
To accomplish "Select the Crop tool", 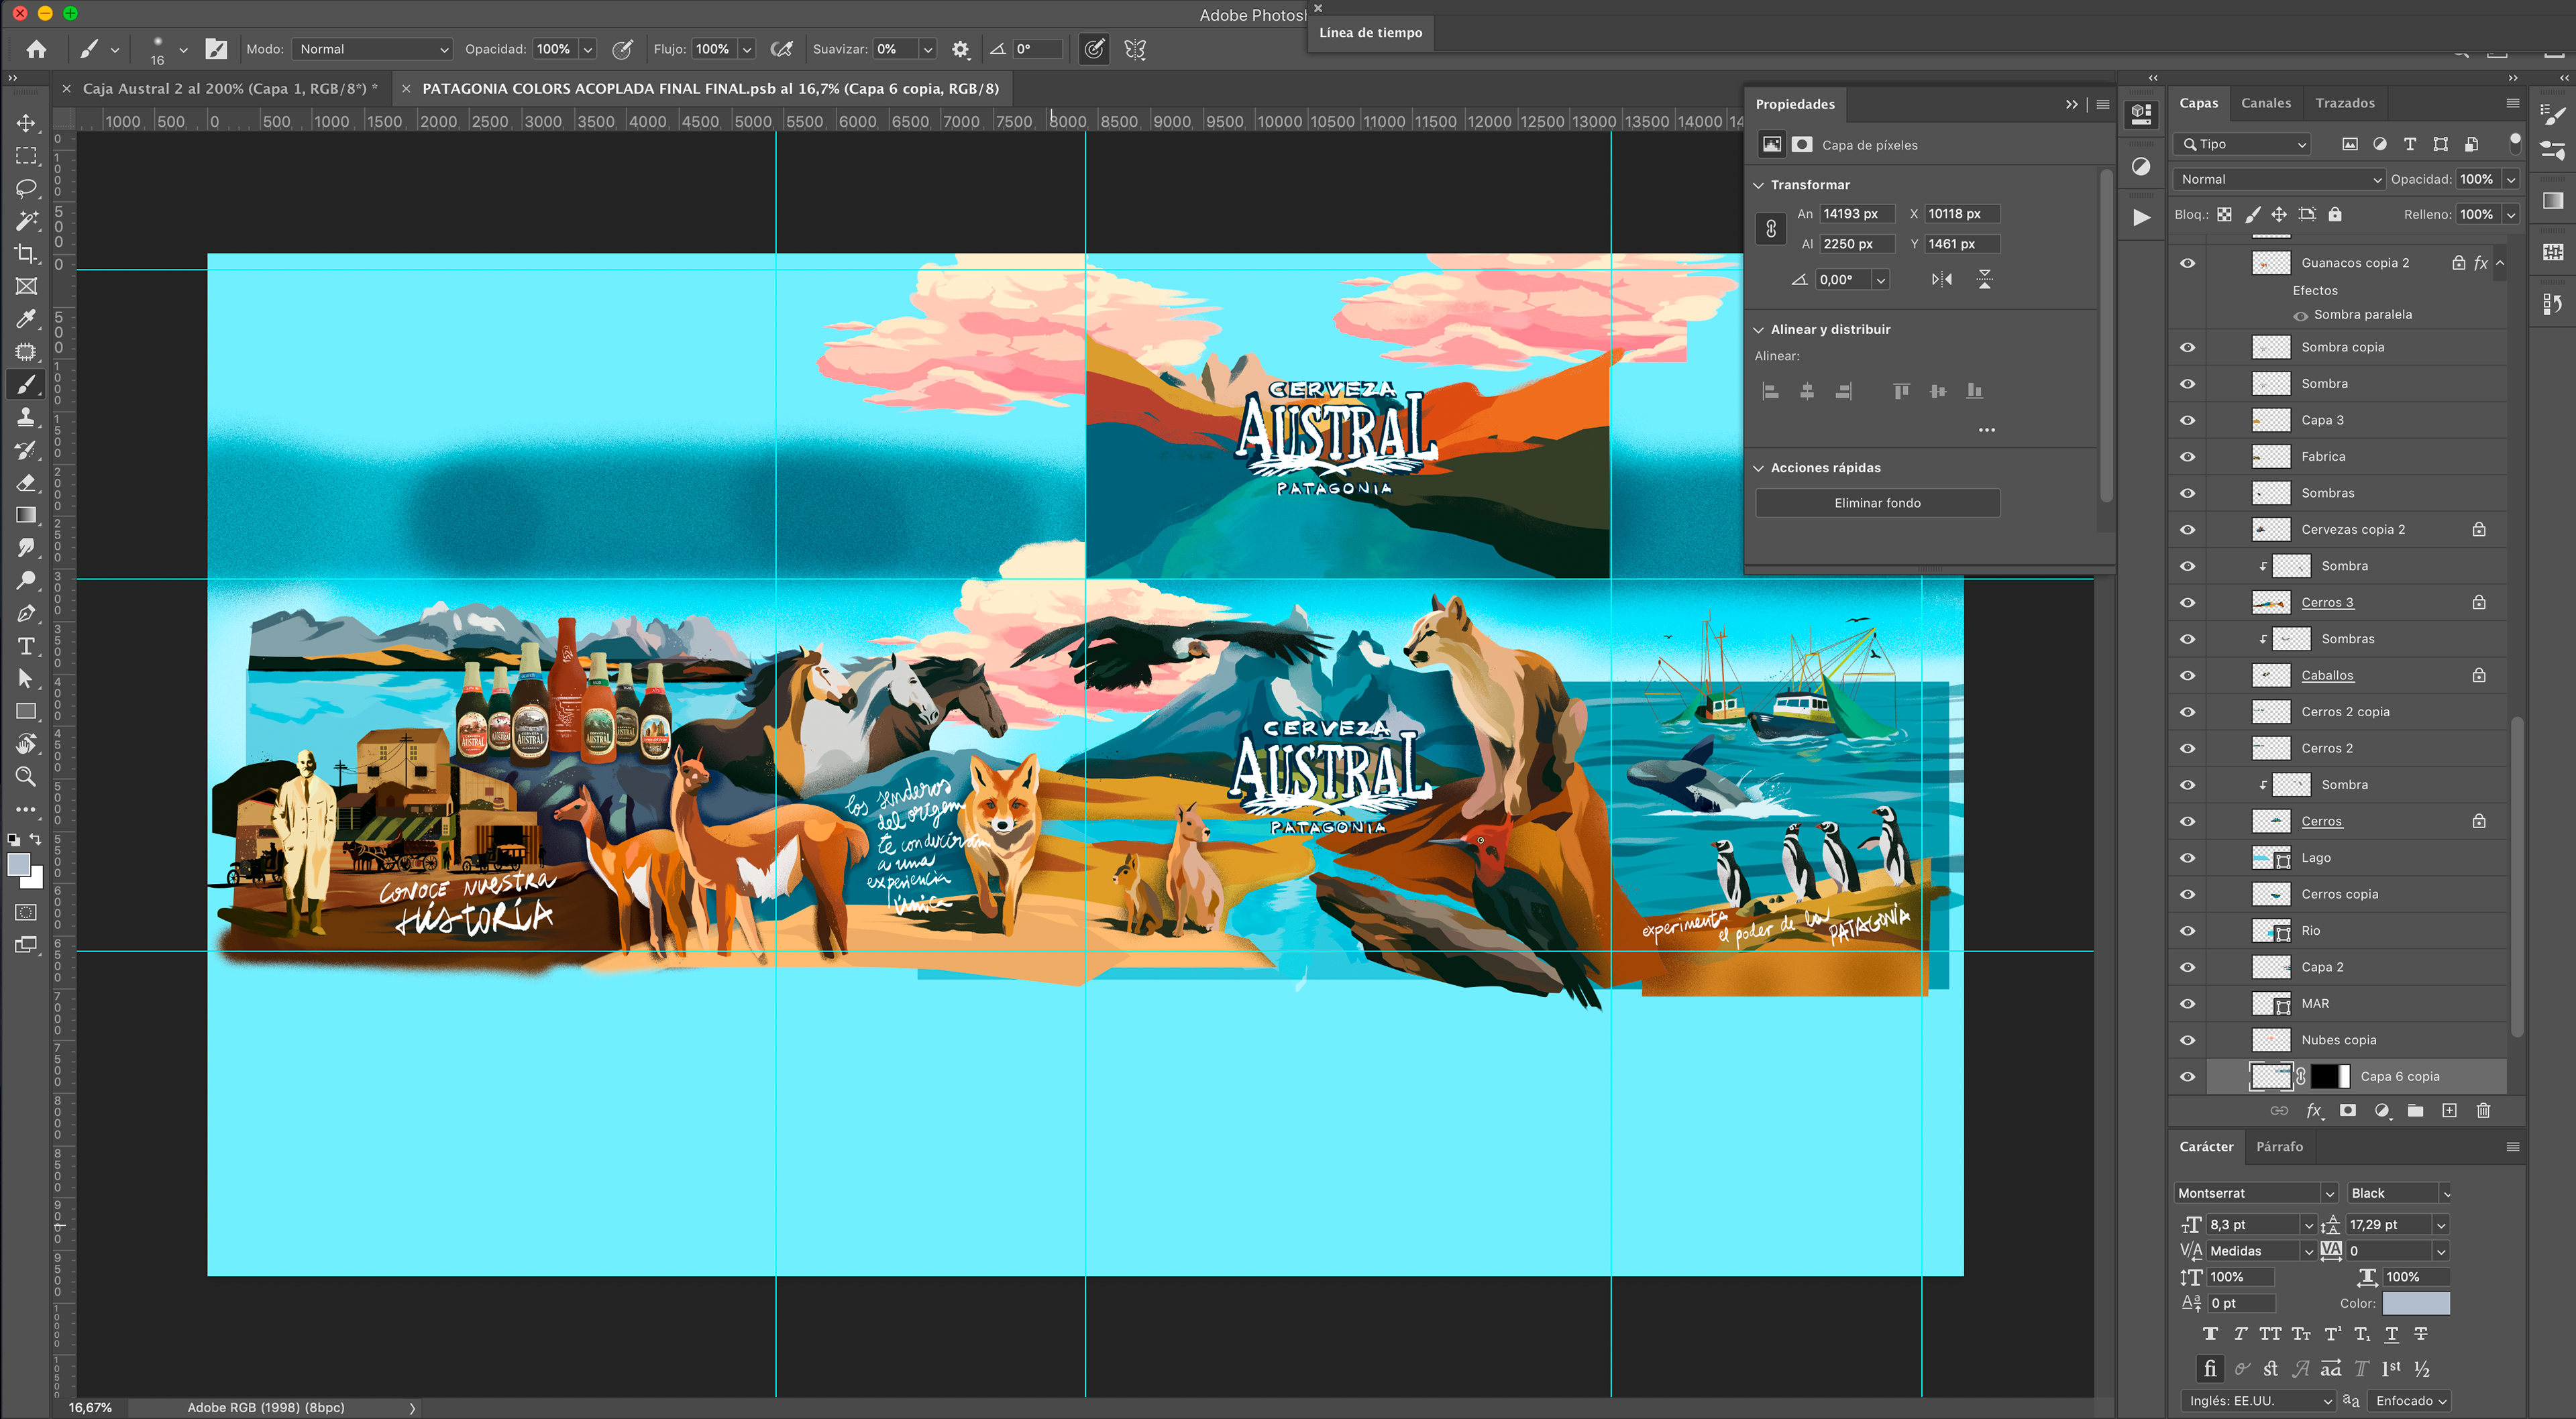I will pos(26,253).
